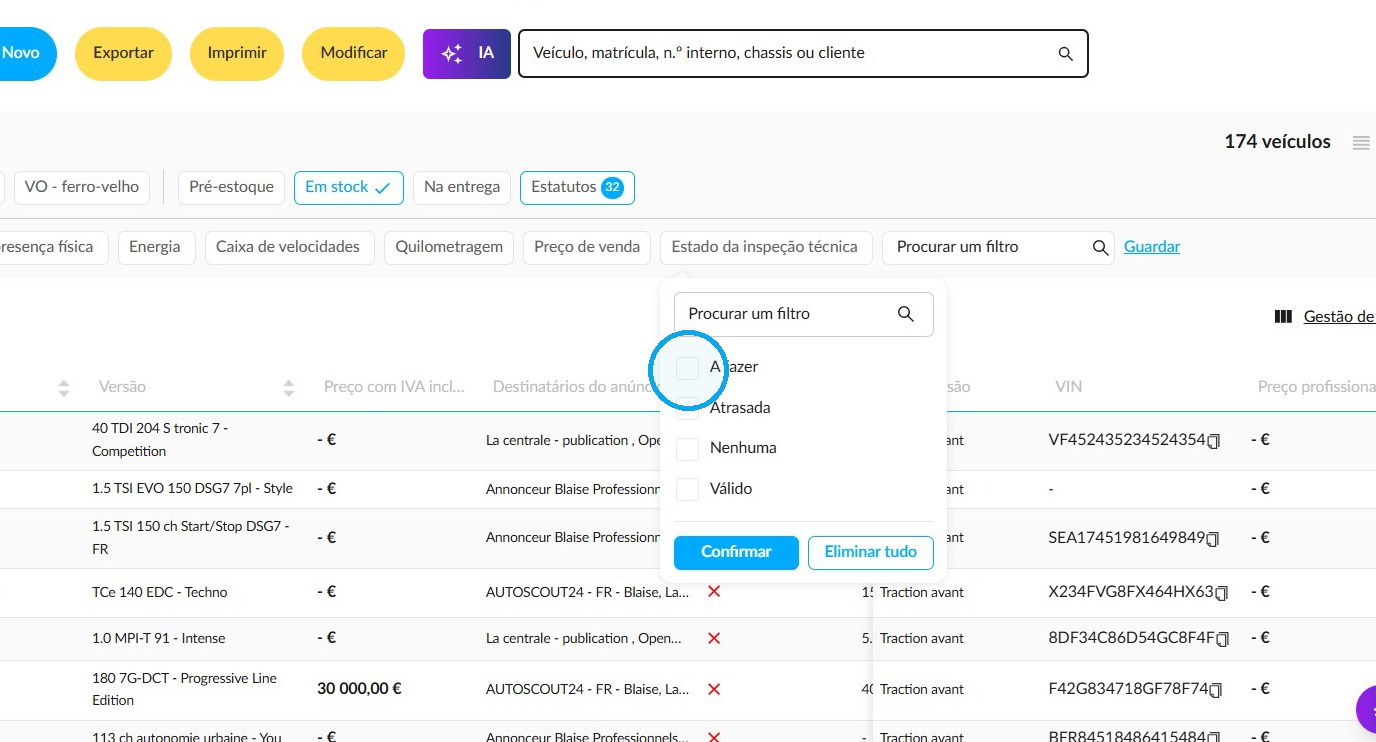Collapse the Estado da inspeção técnica filter
The image size is (1376, 742).
point(765,248)
